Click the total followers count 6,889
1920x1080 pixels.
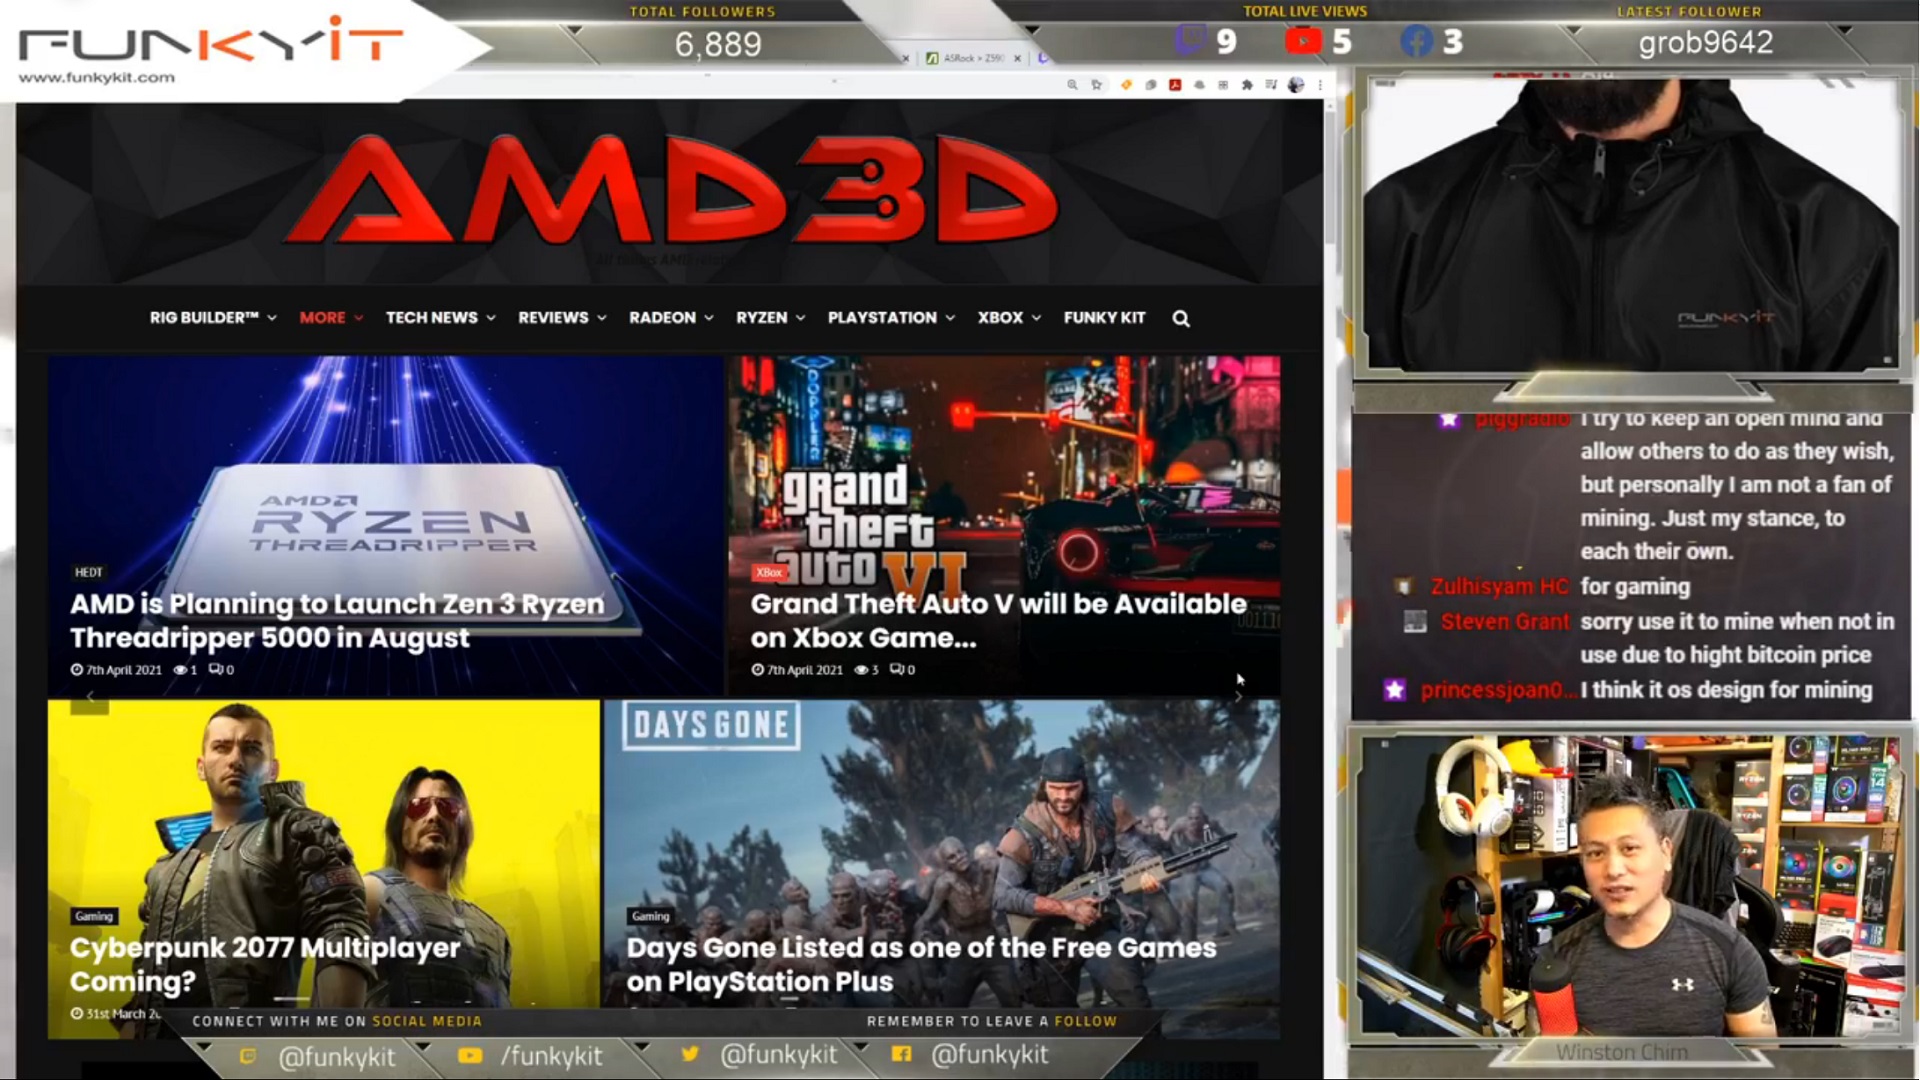point(718,44)
